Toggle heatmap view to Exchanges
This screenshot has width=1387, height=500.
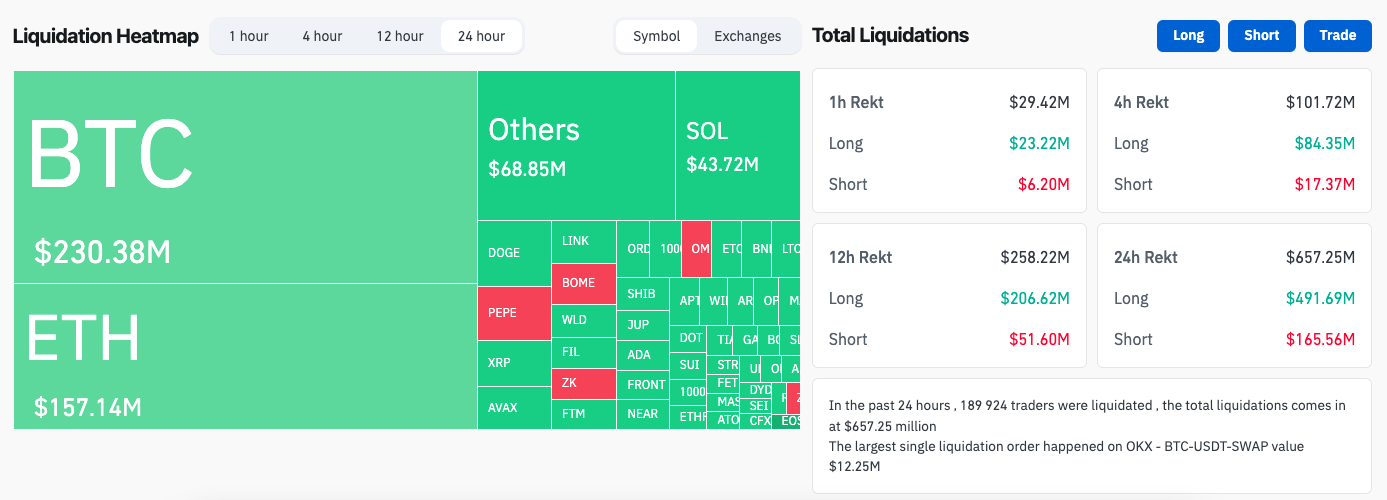747,36
